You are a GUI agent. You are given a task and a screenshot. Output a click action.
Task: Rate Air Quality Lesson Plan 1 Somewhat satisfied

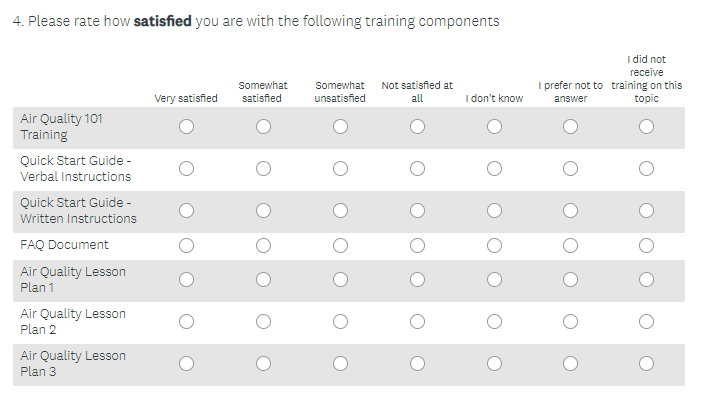coord(263,280)
